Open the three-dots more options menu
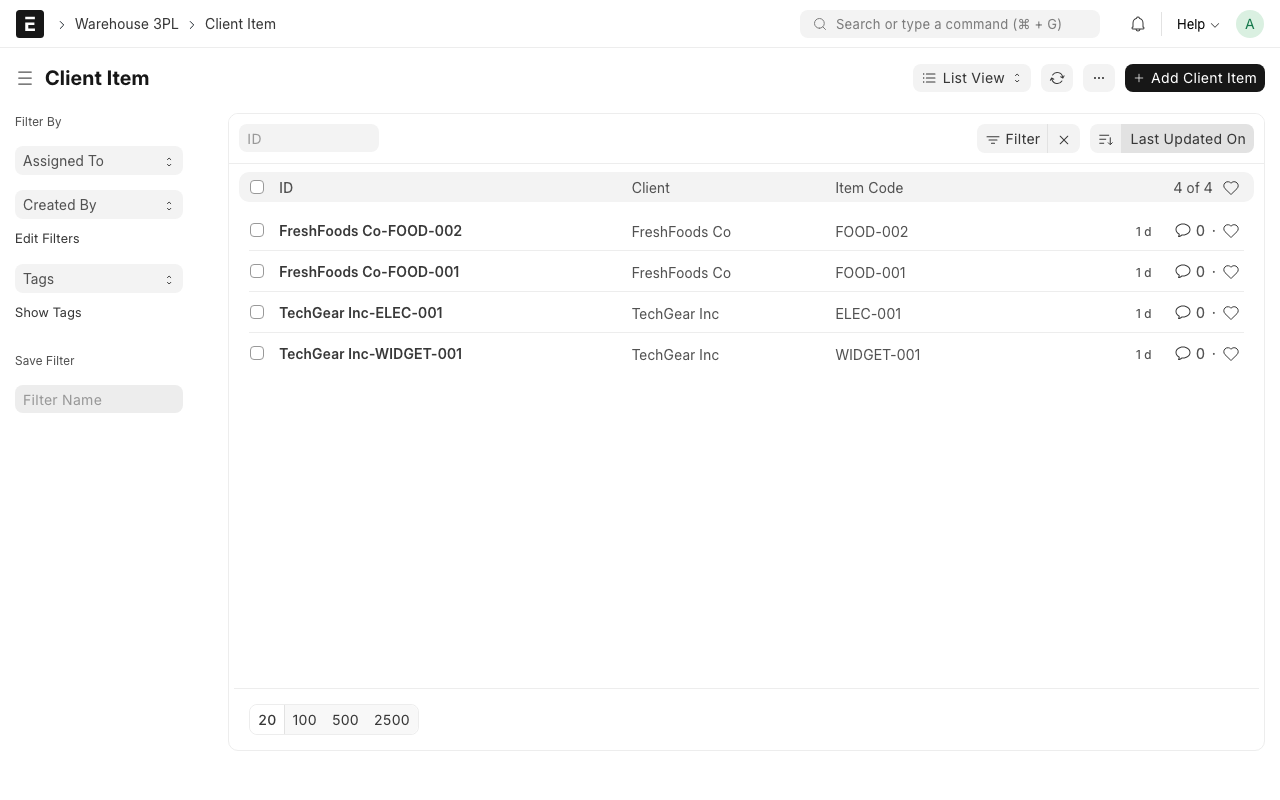 coord(1098,78)
